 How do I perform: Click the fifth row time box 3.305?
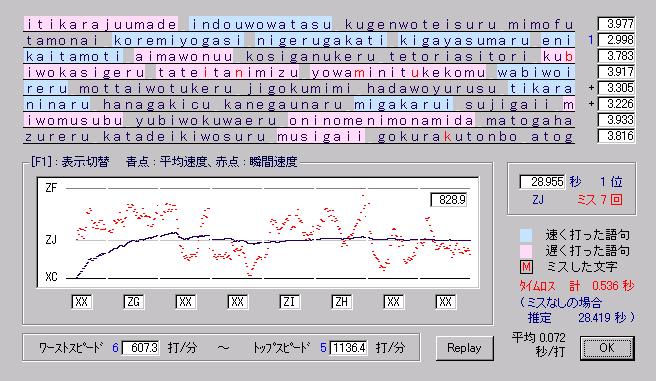(617, 88)
